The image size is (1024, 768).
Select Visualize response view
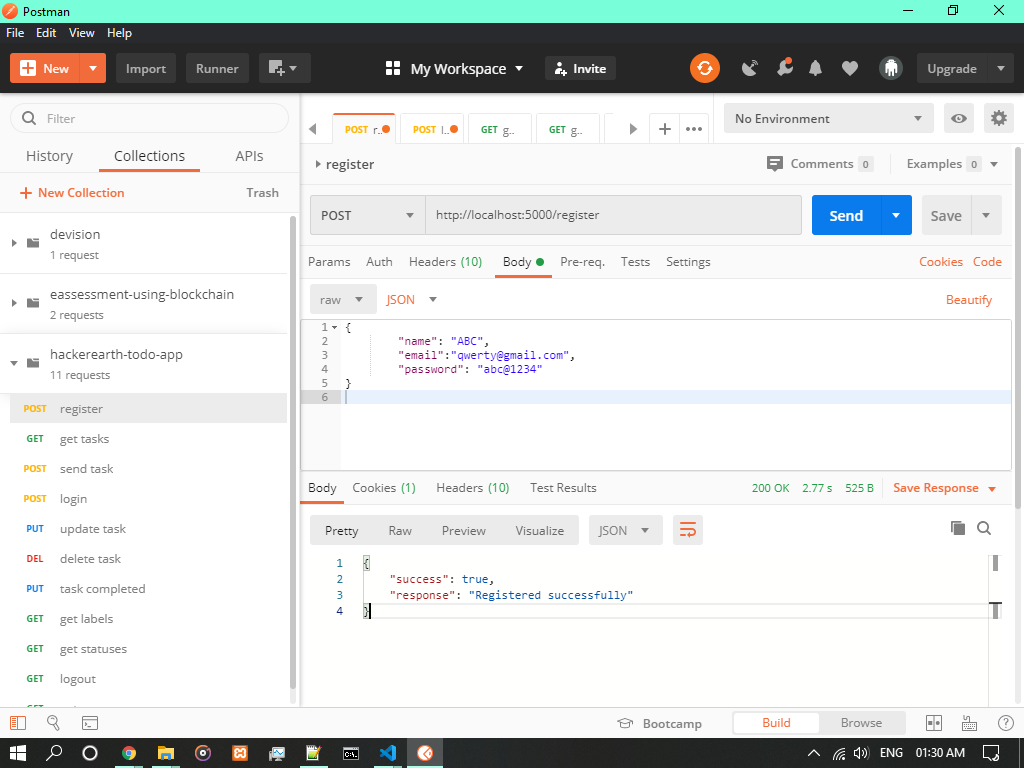[x=539, y=530]
